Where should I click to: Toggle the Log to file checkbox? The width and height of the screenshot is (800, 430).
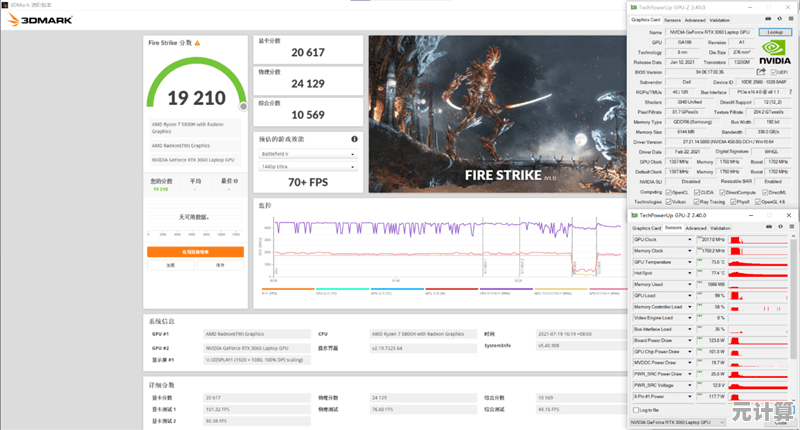coord(635,410)
